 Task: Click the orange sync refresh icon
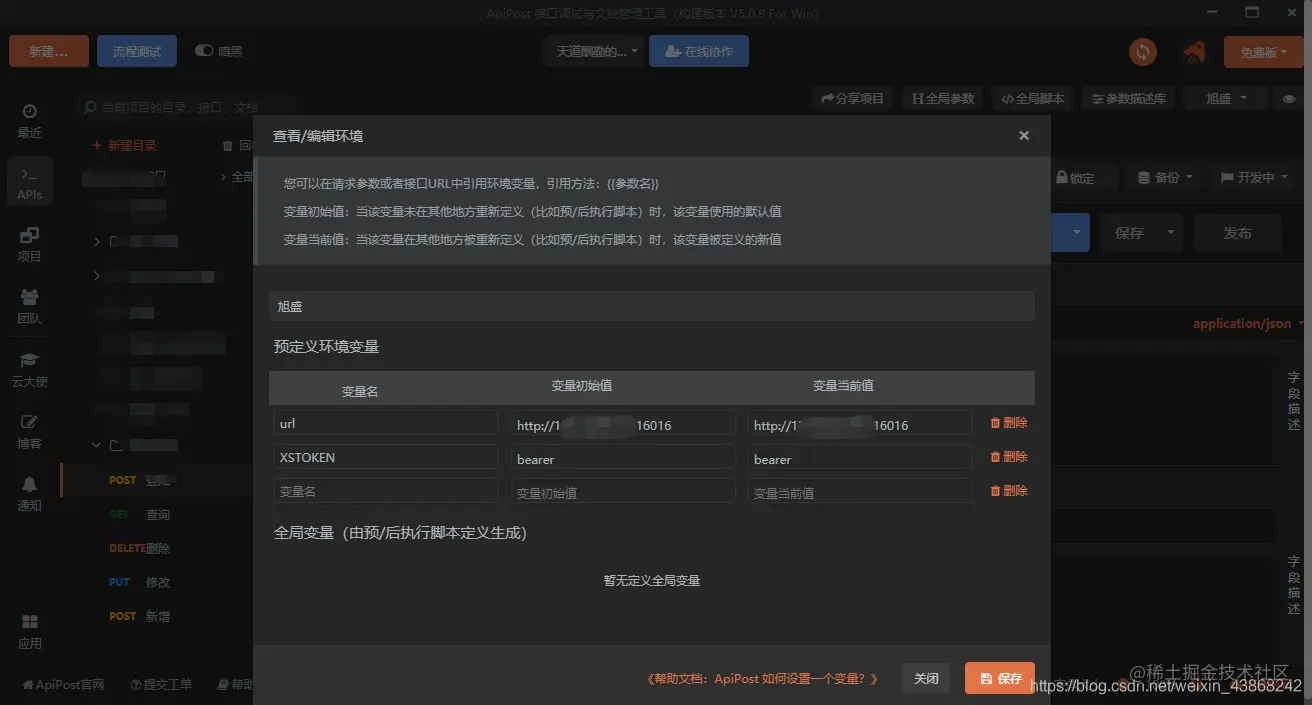pos(1143,51)
